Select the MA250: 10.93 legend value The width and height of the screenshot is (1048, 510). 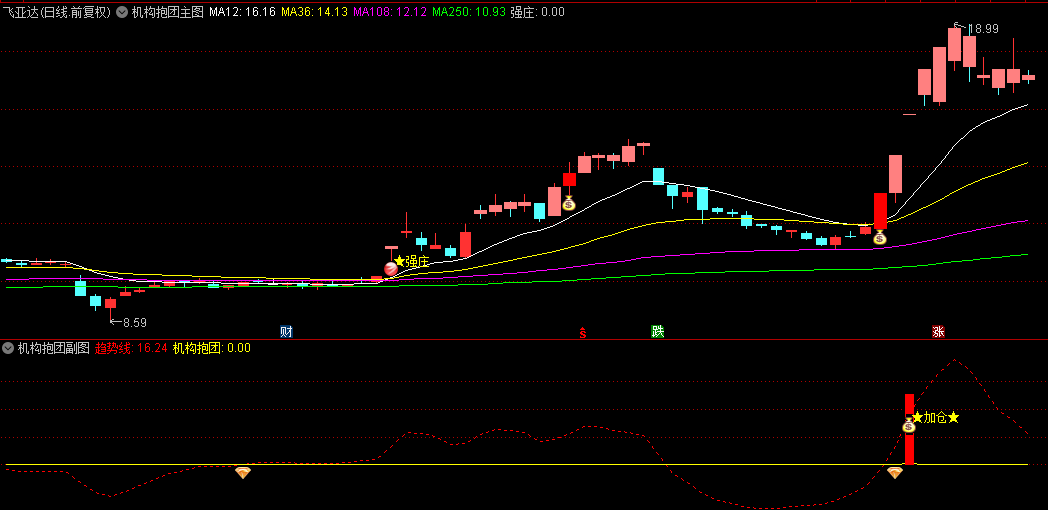pos(469,12)
